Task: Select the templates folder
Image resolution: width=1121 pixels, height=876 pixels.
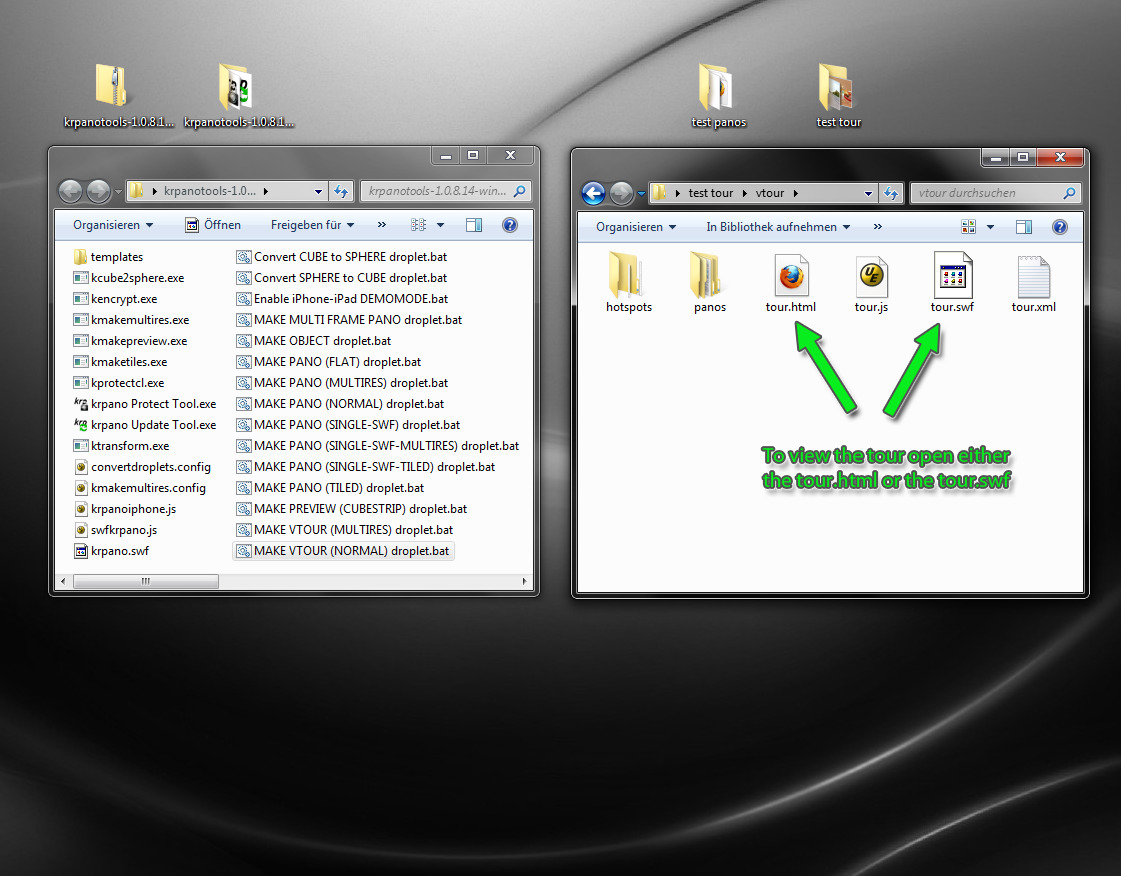Action: (x=108, y=257)
